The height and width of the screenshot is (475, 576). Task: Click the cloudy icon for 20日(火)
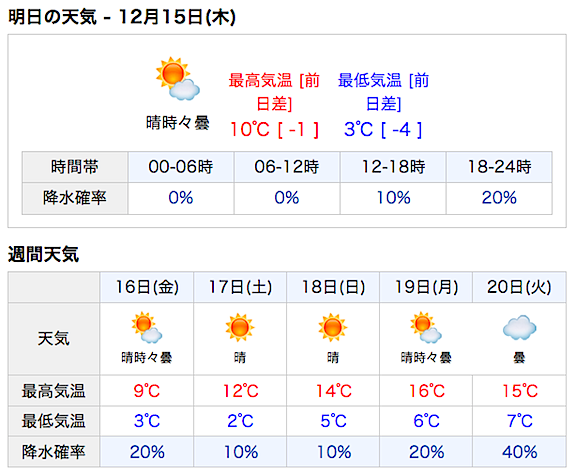[x=519, y=327]
